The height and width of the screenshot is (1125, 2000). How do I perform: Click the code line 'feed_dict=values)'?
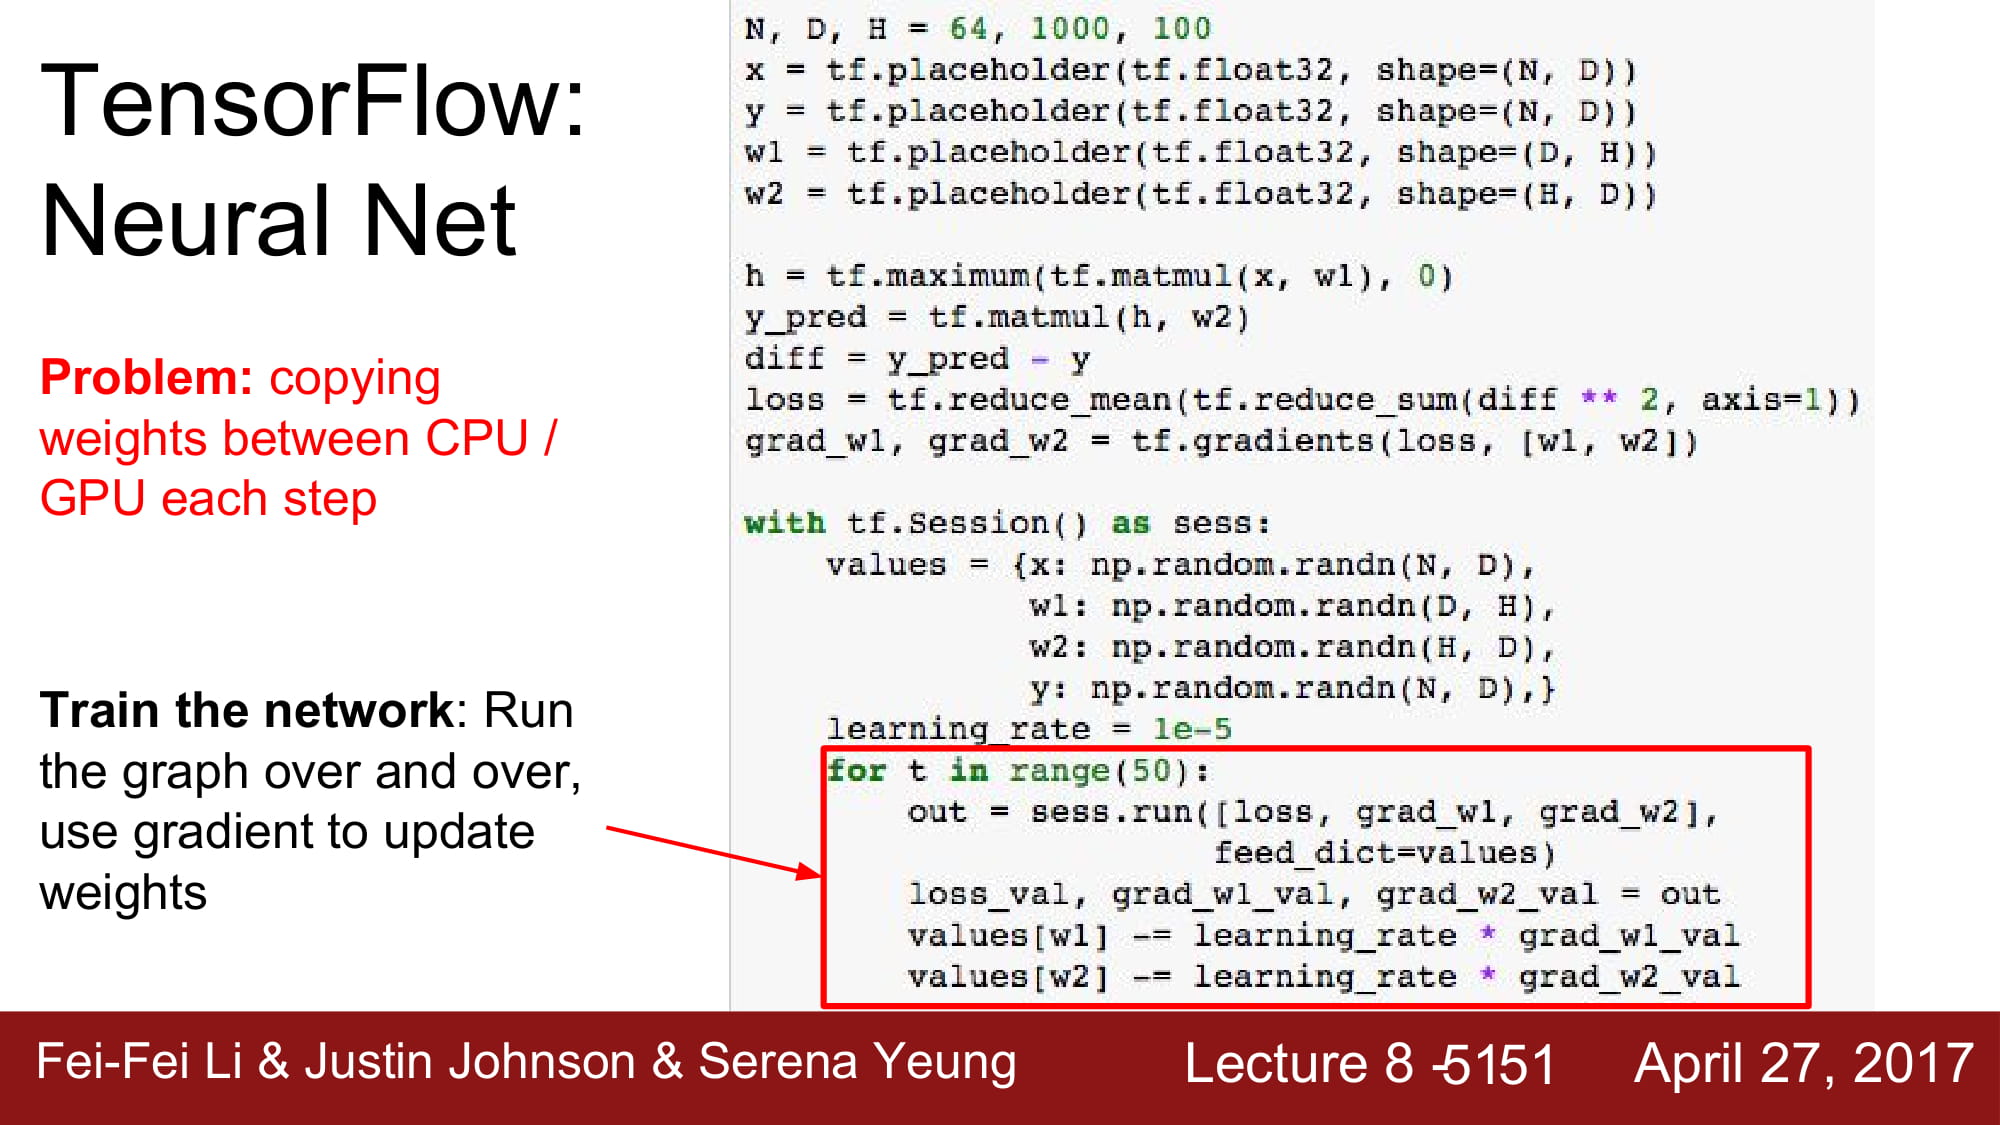[x=1384, y=853]
